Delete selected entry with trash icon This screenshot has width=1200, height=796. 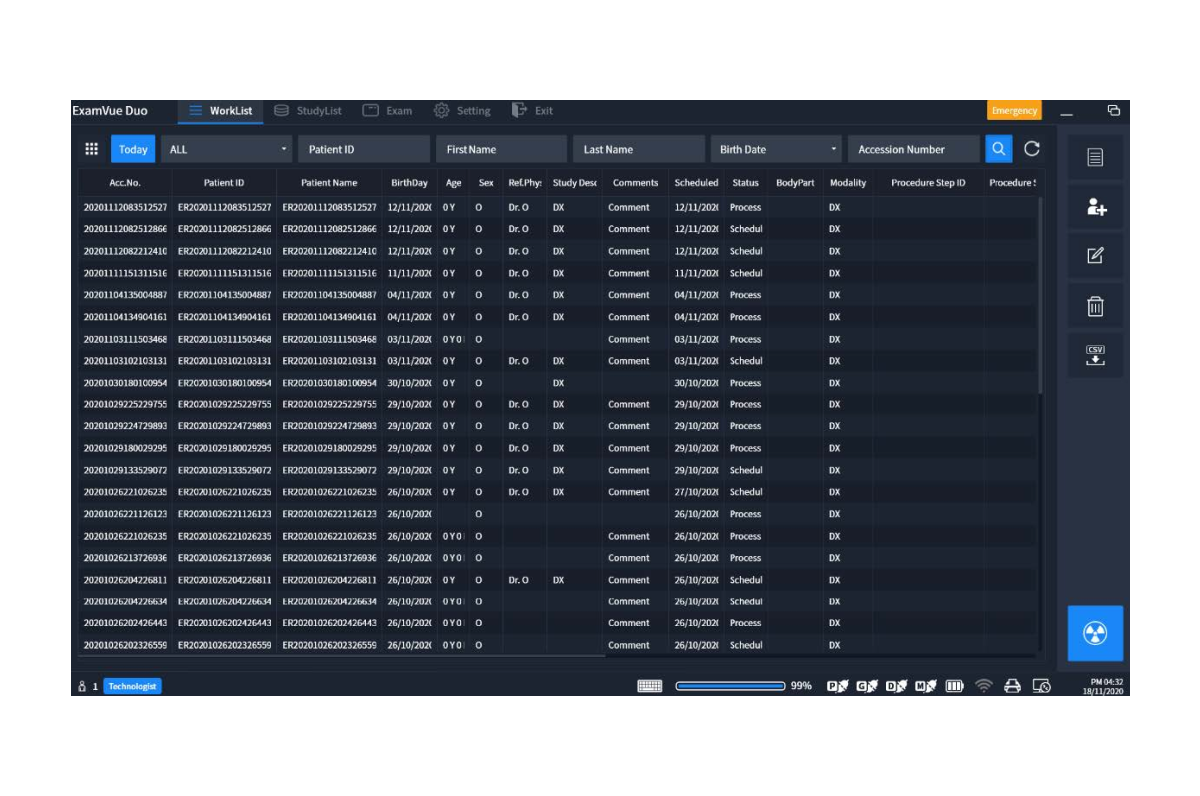pyautogui.click(x=1095, y=306)
